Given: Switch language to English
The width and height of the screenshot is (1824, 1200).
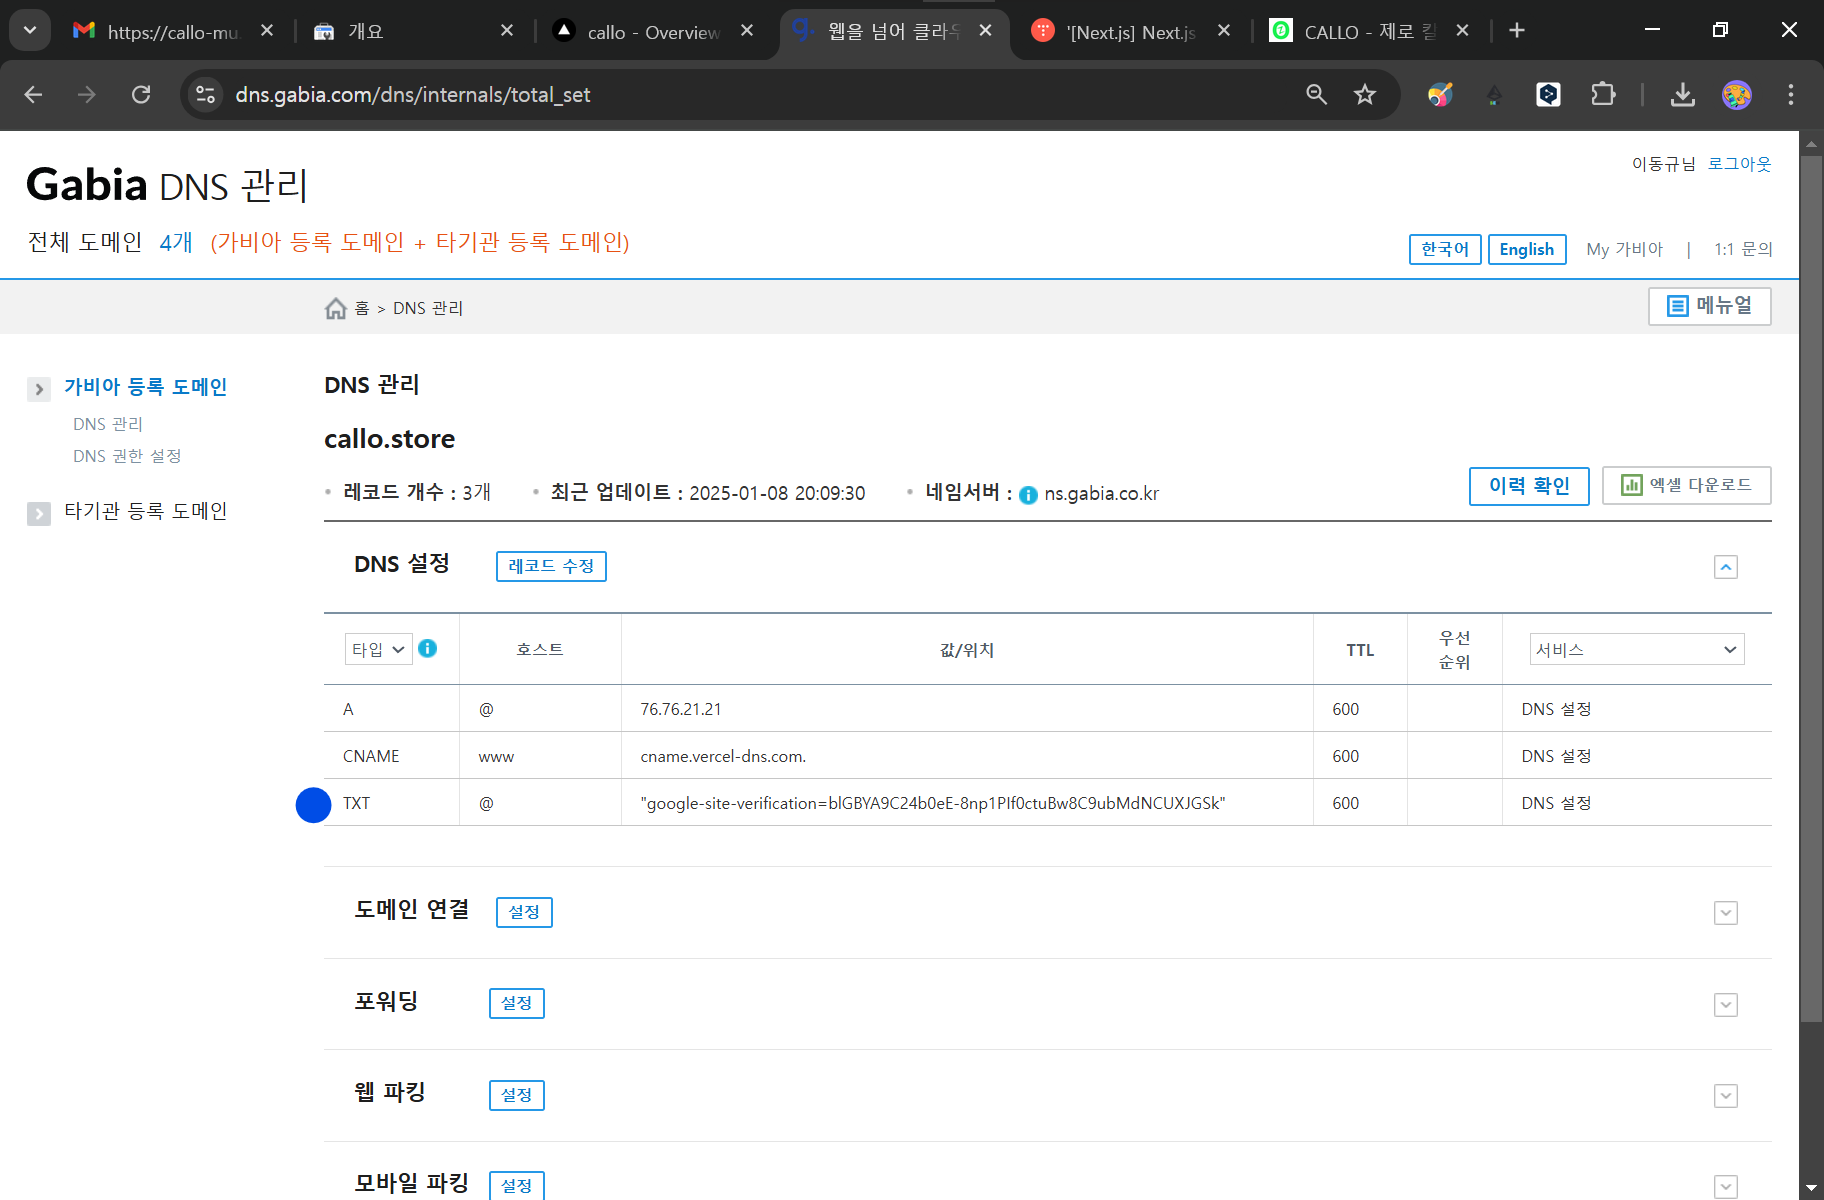Looking at the screenshot, I should pos(1527,249).
